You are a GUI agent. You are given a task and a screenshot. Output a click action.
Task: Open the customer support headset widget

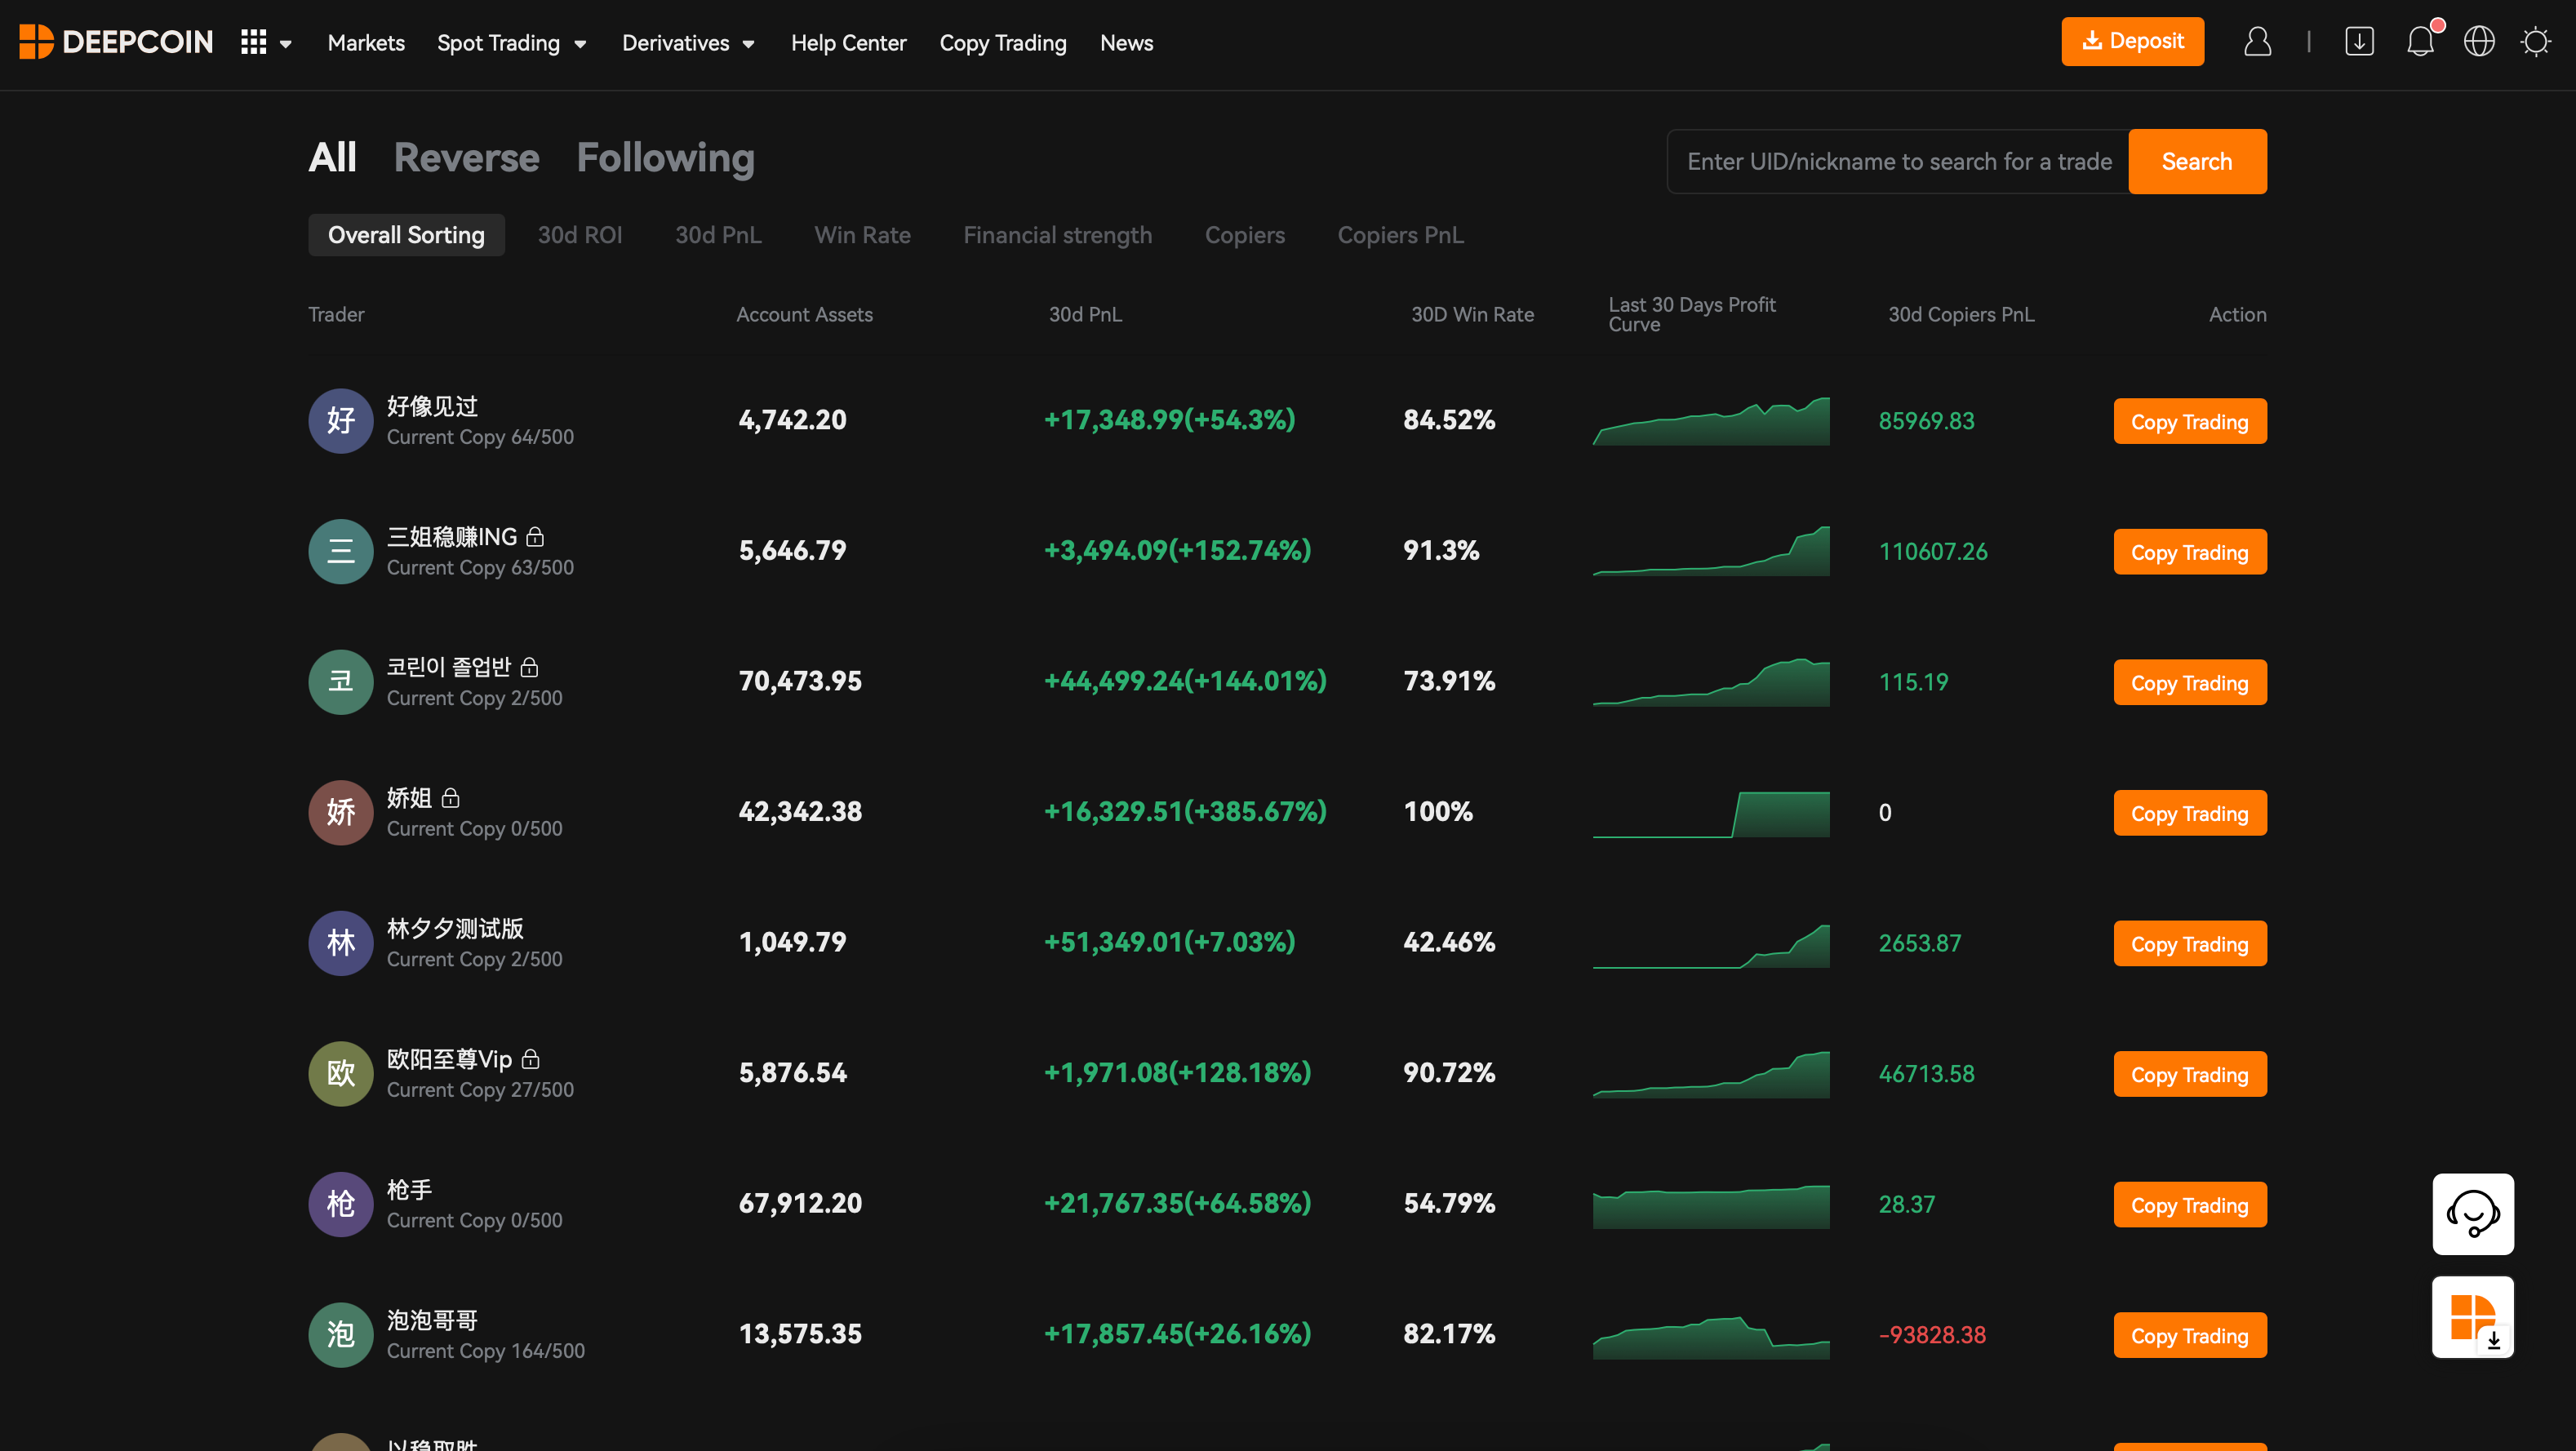tap(2473, 1213)
